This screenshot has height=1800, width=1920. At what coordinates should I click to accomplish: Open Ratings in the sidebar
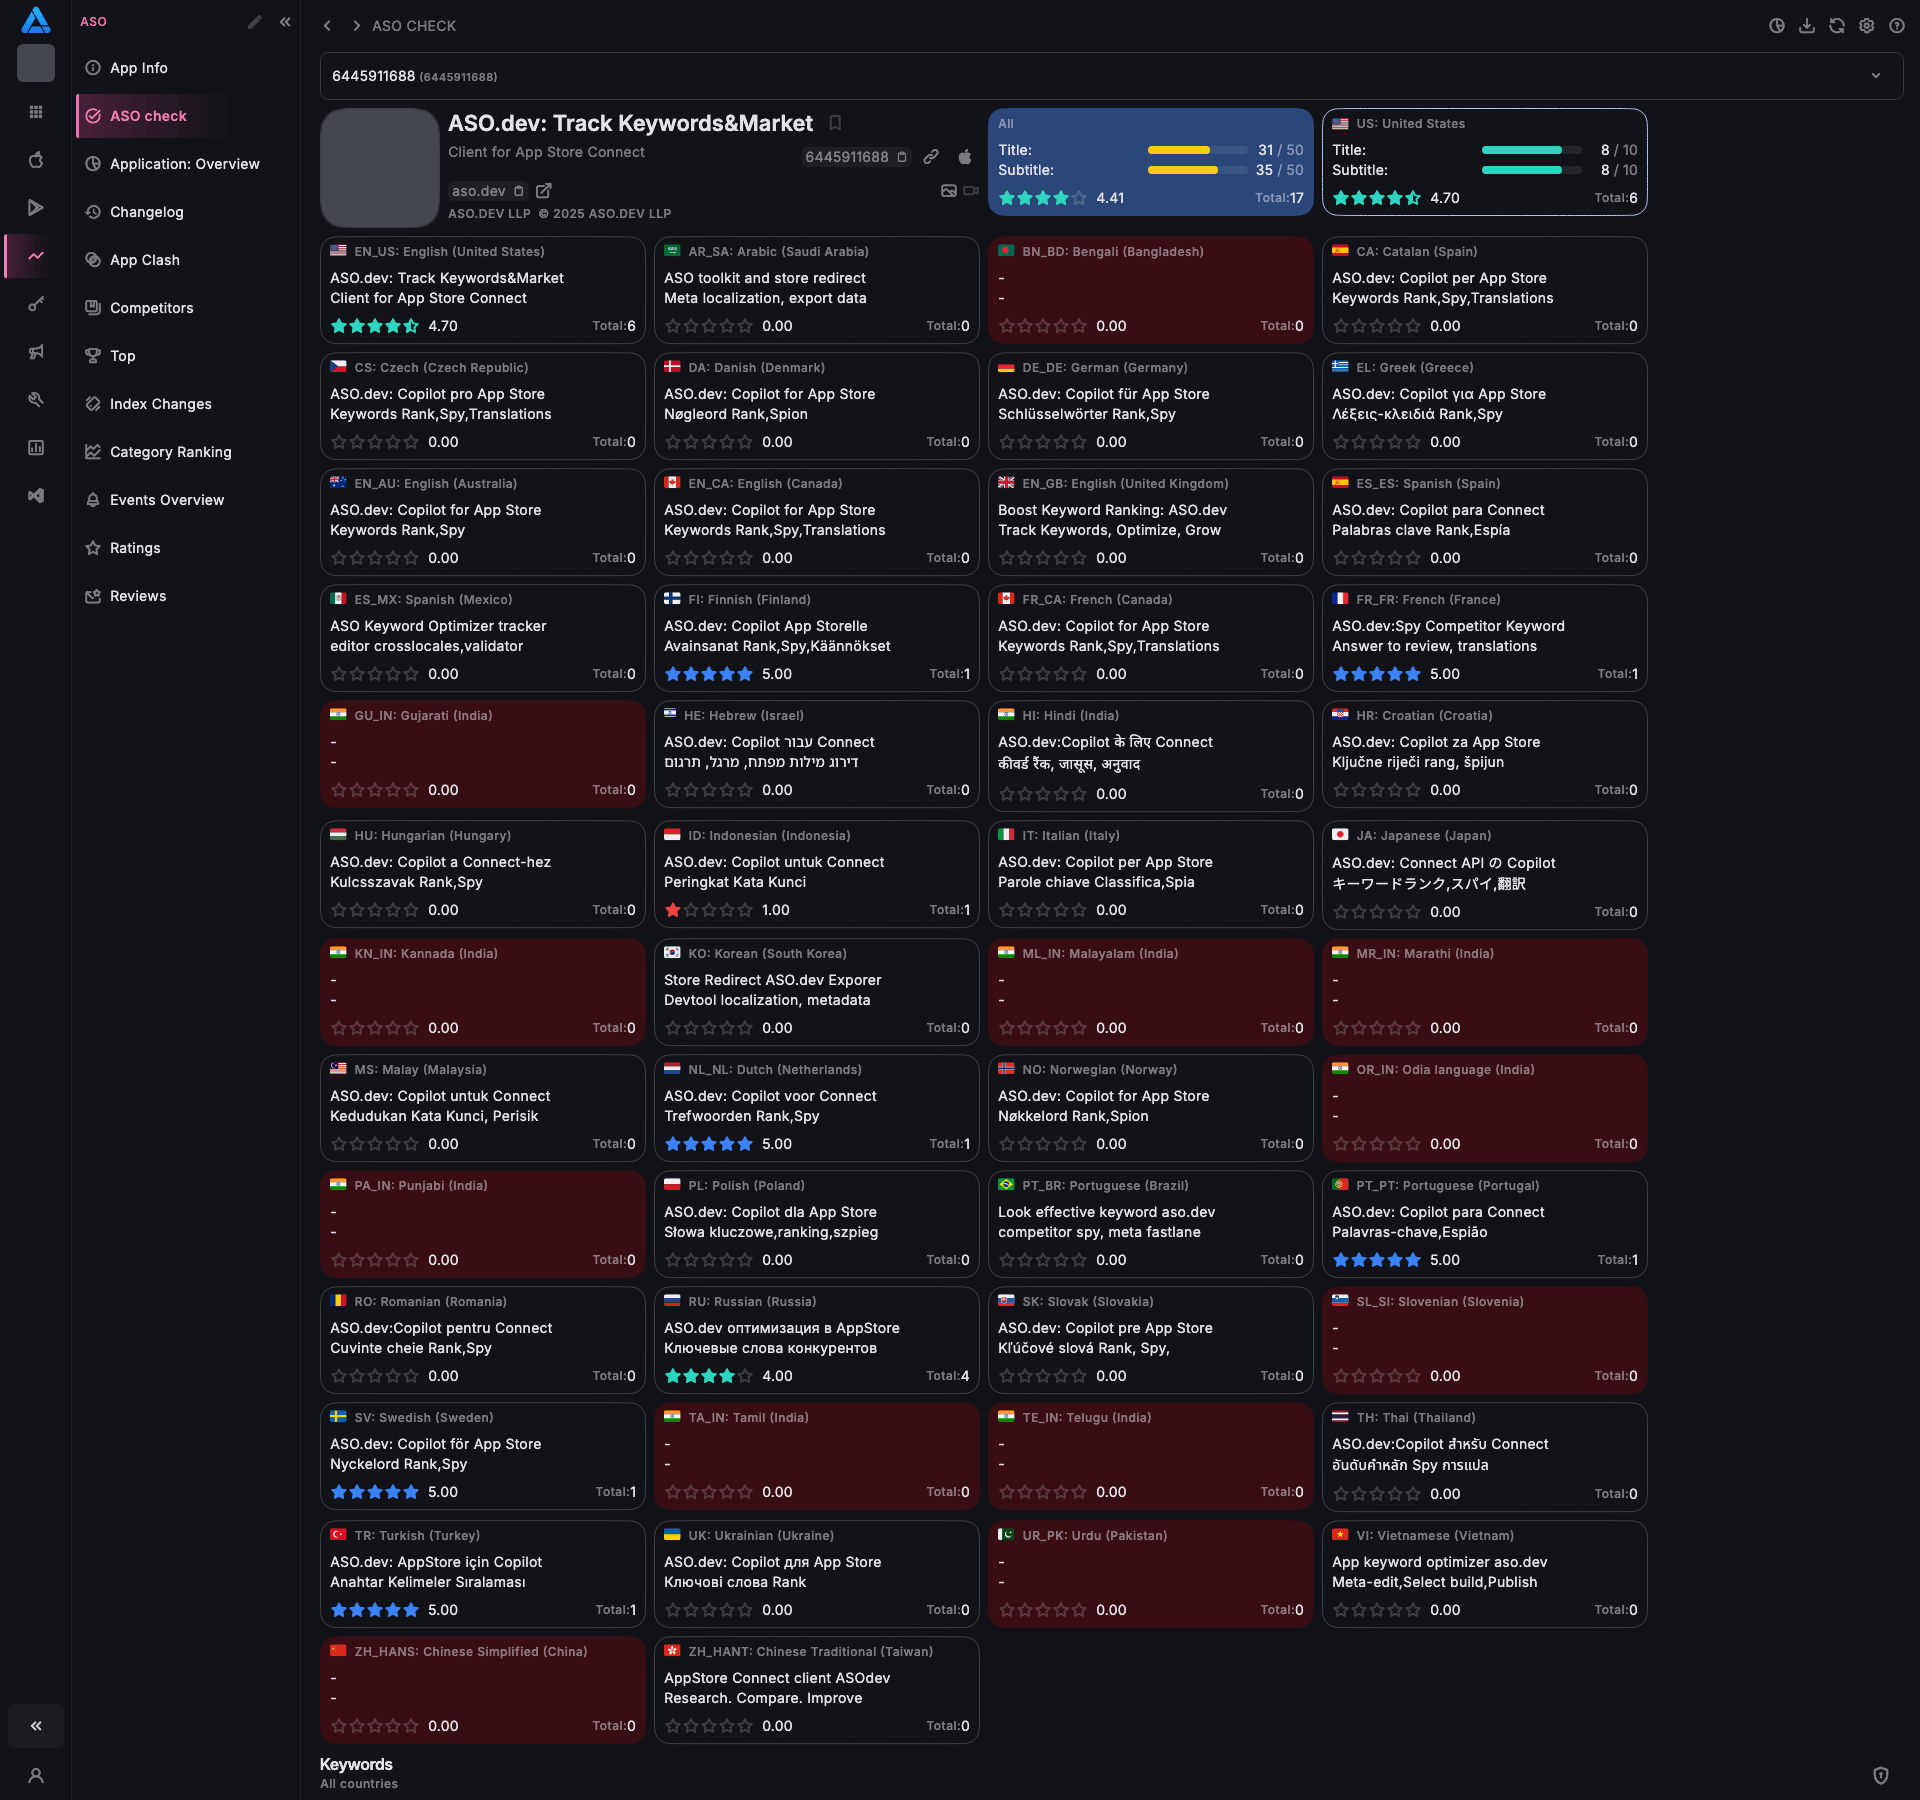pos(186,548)
